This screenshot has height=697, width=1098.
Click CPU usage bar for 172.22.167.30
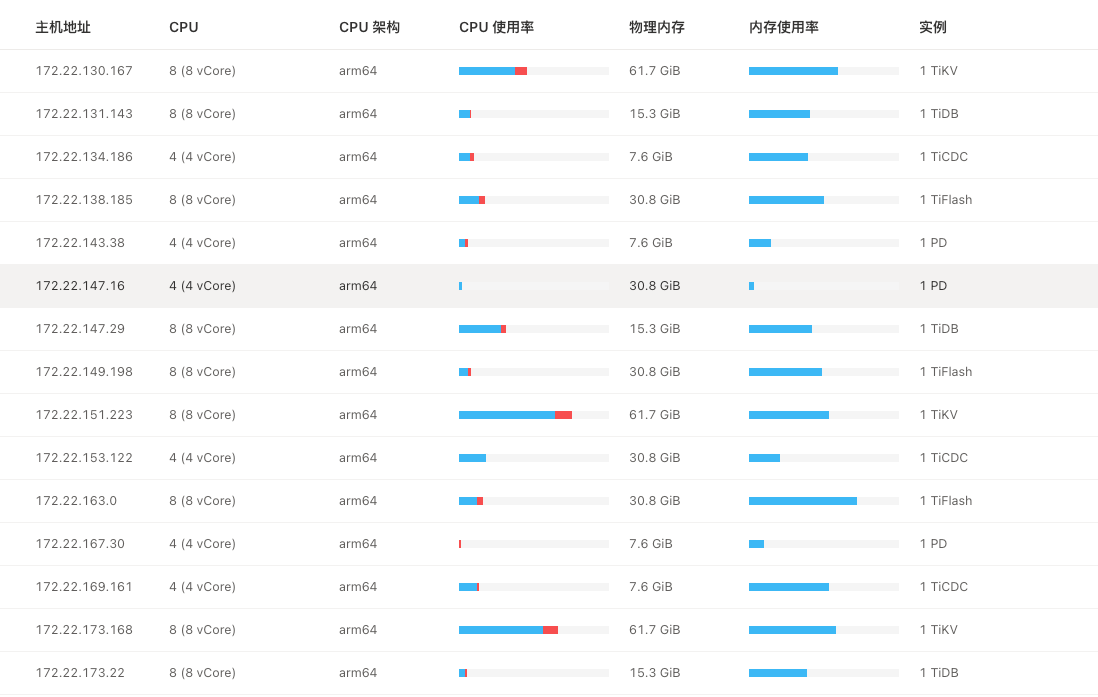click(x=533, y=544)
